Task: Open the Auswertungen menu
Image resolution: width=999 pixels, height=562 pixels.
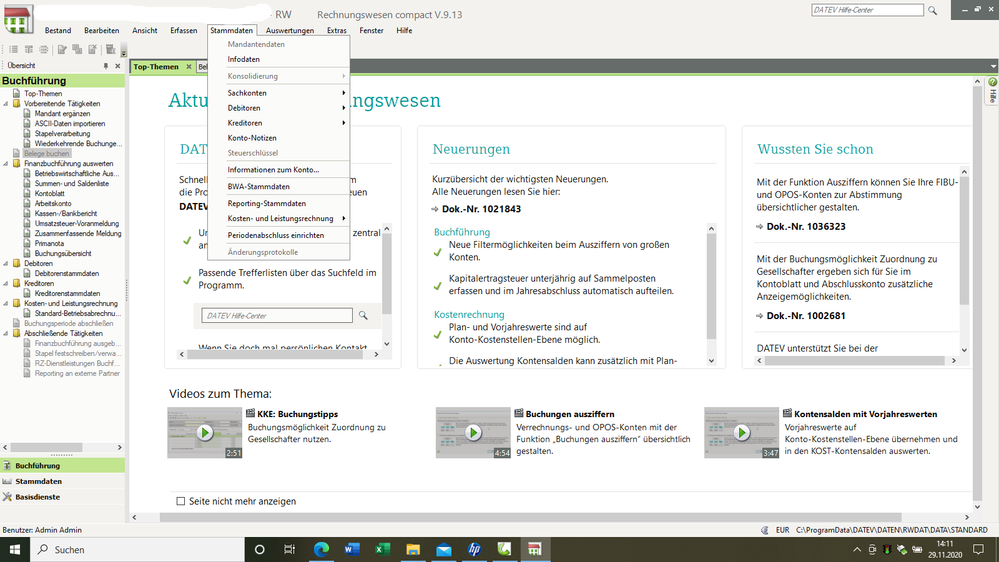Action: tap(290, 31)
